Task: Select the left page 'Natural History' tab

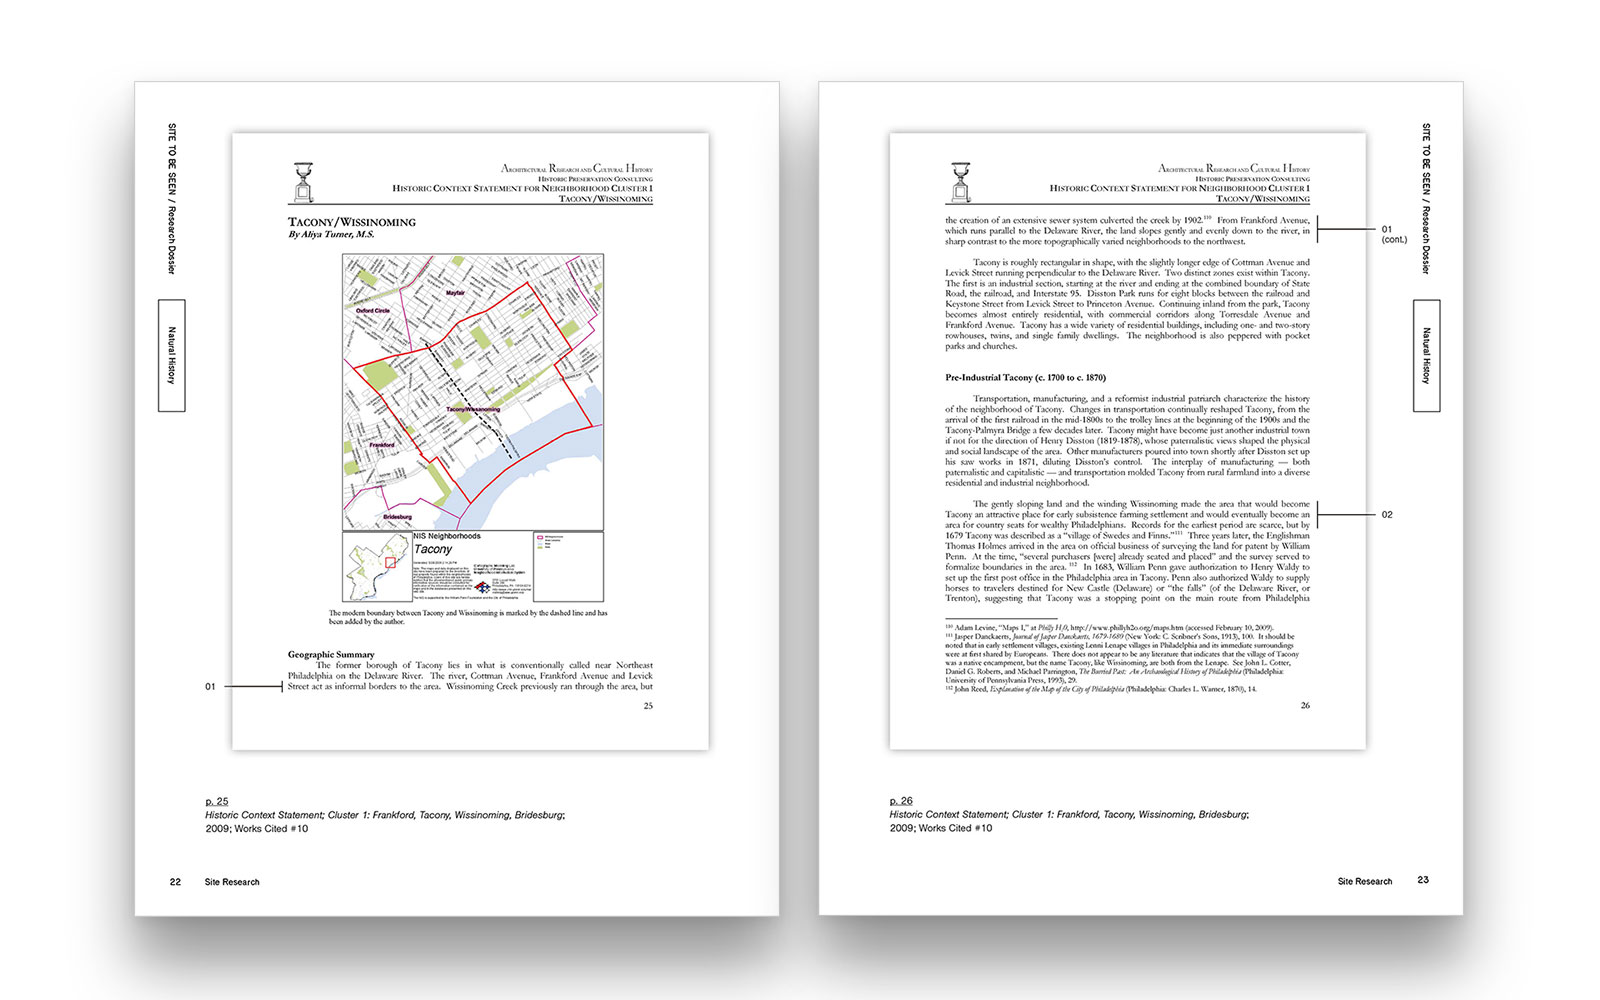Action: coord(171,356)
